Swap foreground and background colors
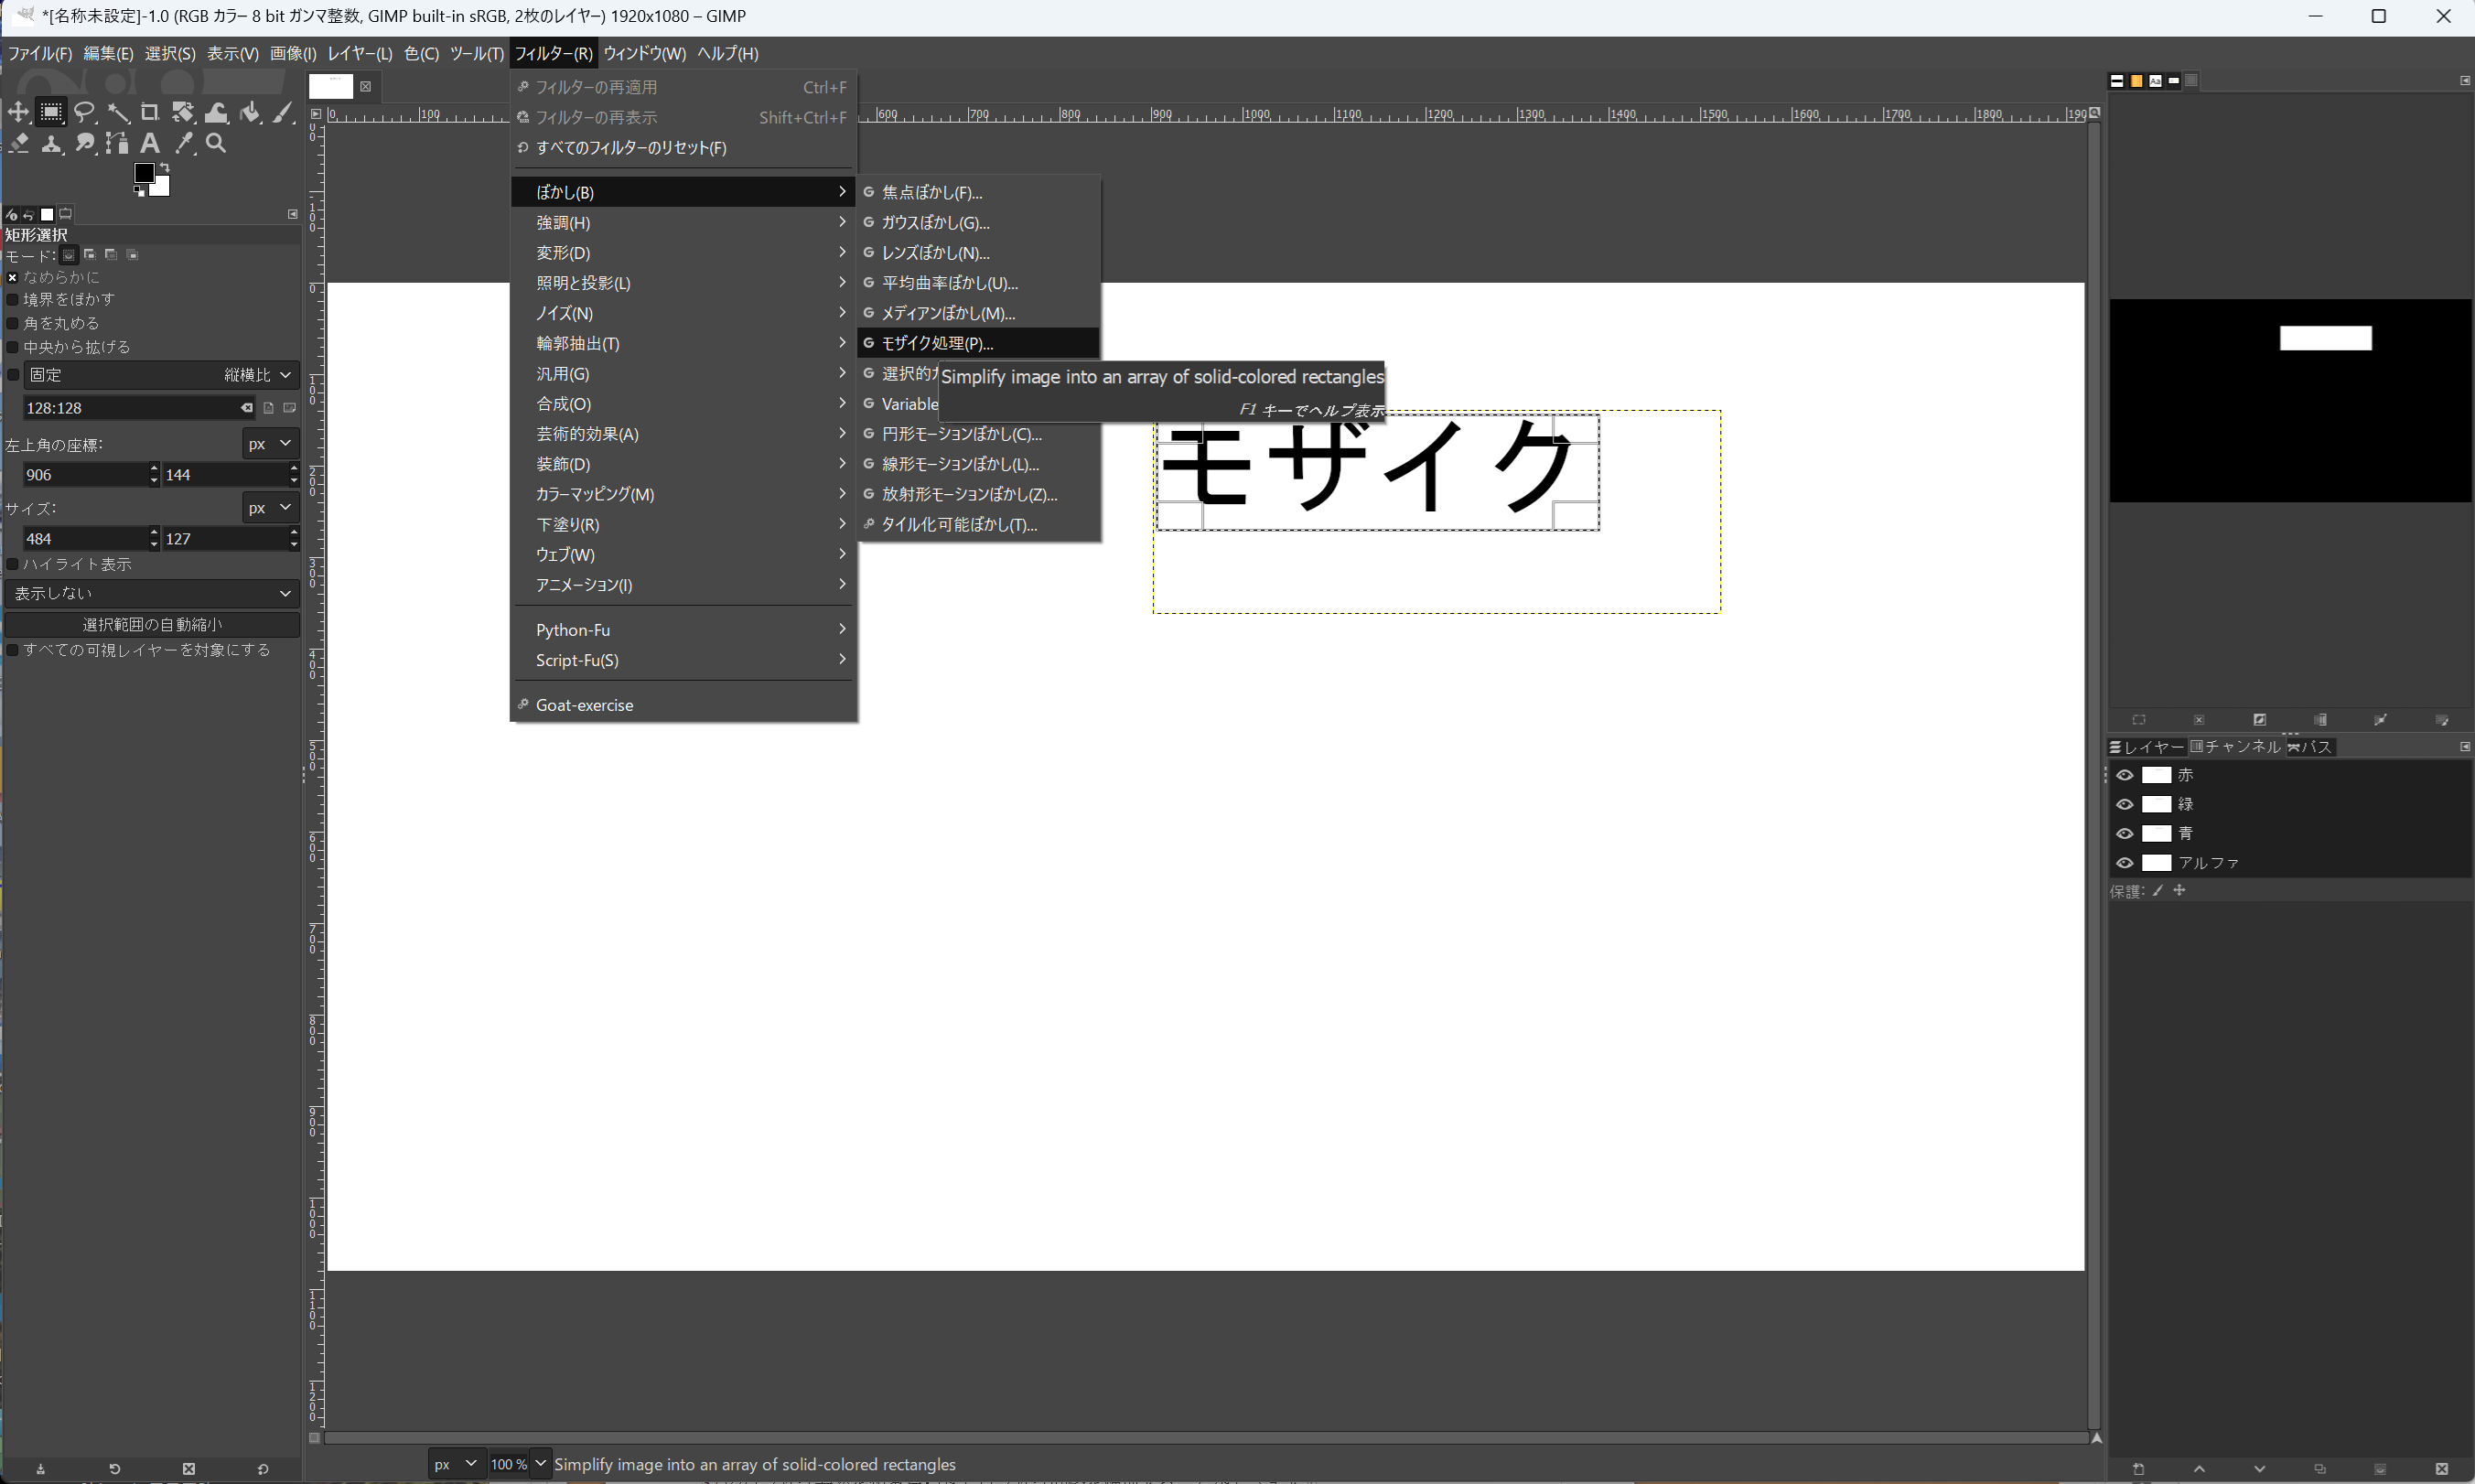 click(x=164, y=167)
